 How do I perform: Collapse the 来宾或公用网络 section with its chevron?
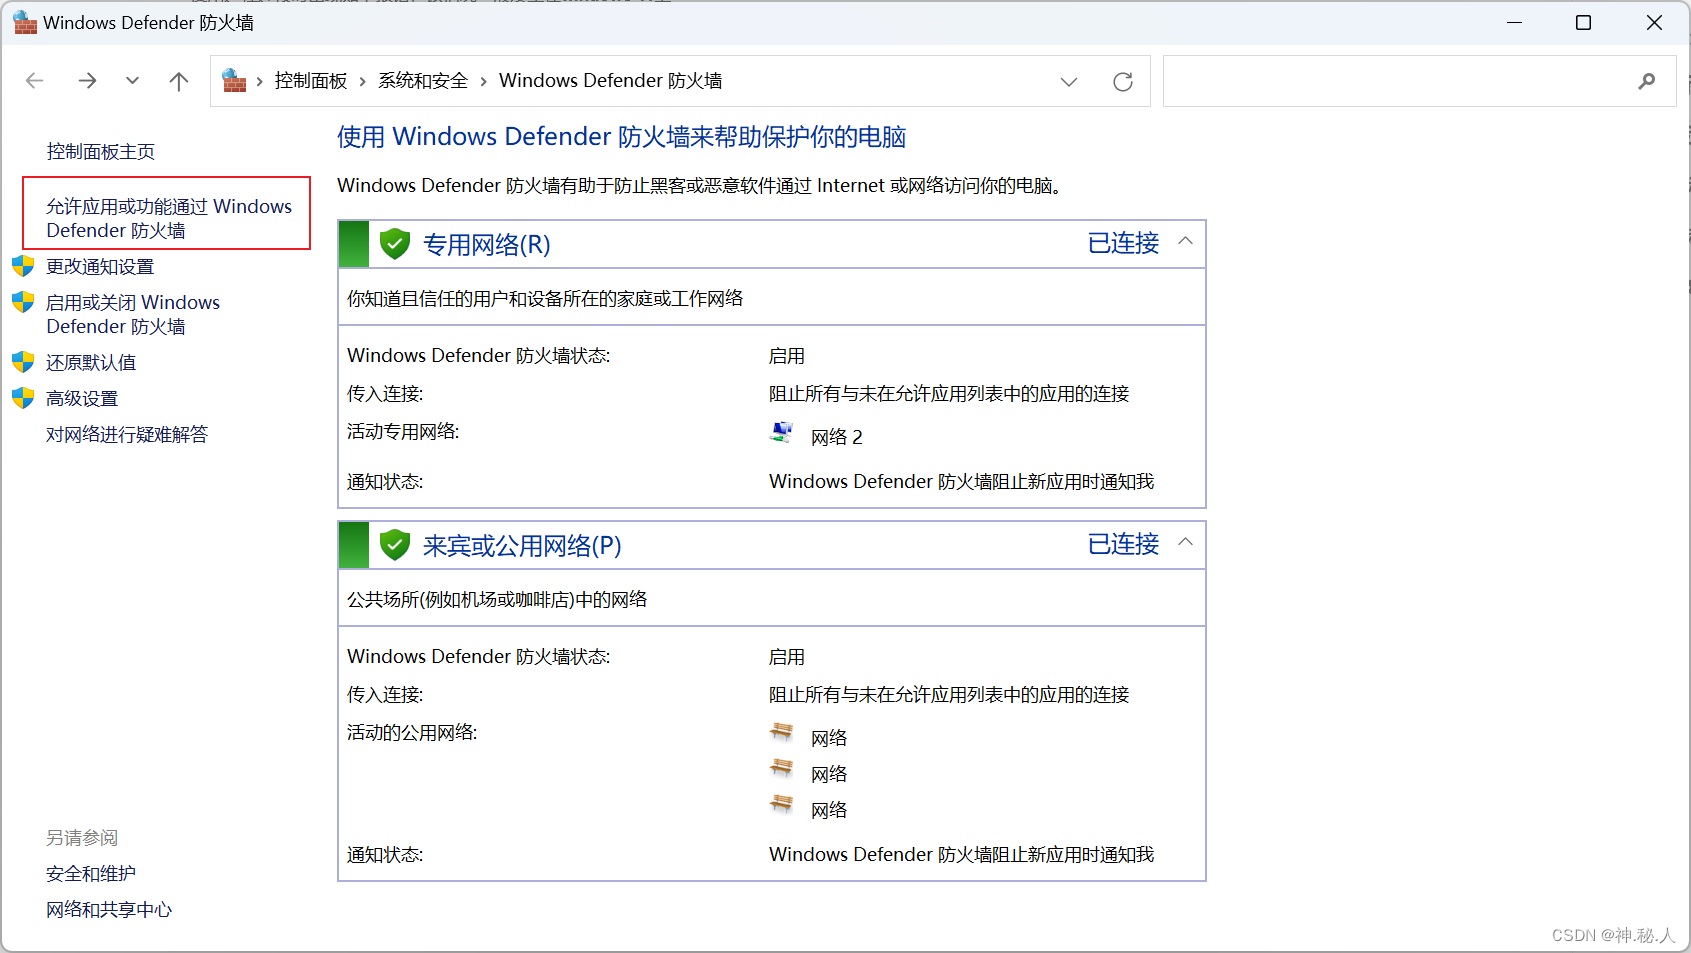click(1186, 542)
